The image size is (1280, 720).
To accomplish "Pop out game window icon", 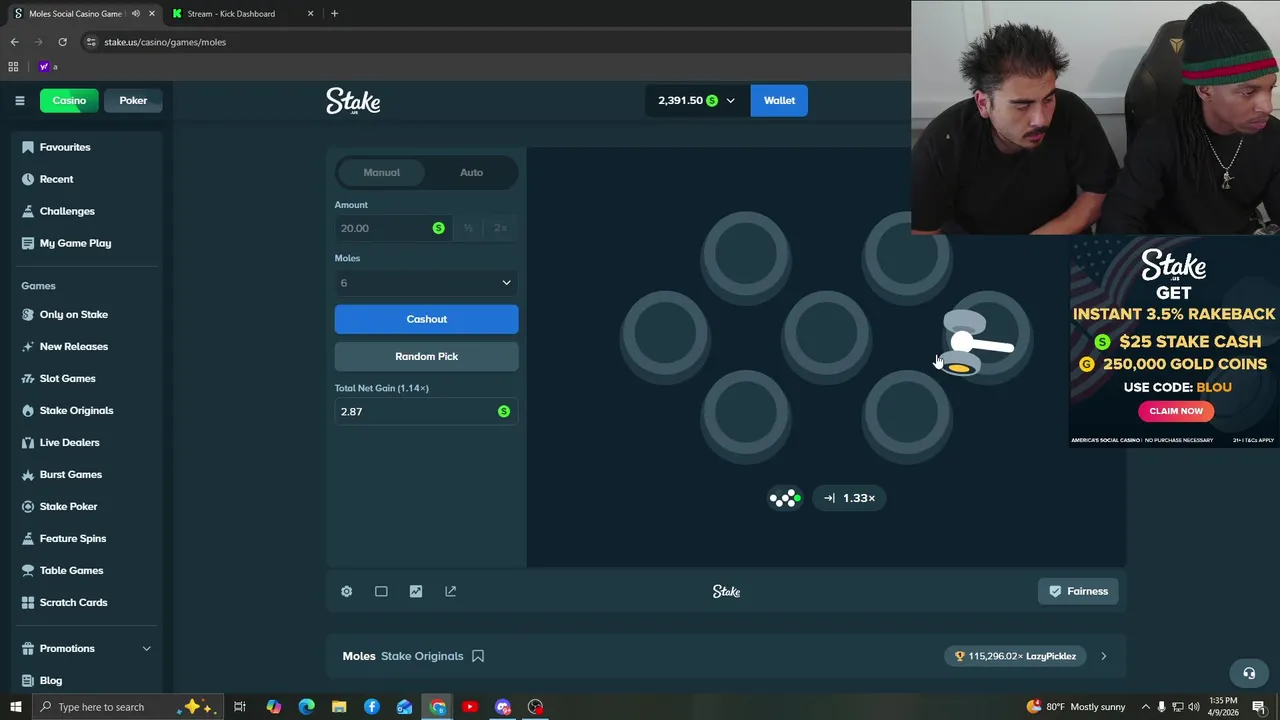I will click(451, 591).
